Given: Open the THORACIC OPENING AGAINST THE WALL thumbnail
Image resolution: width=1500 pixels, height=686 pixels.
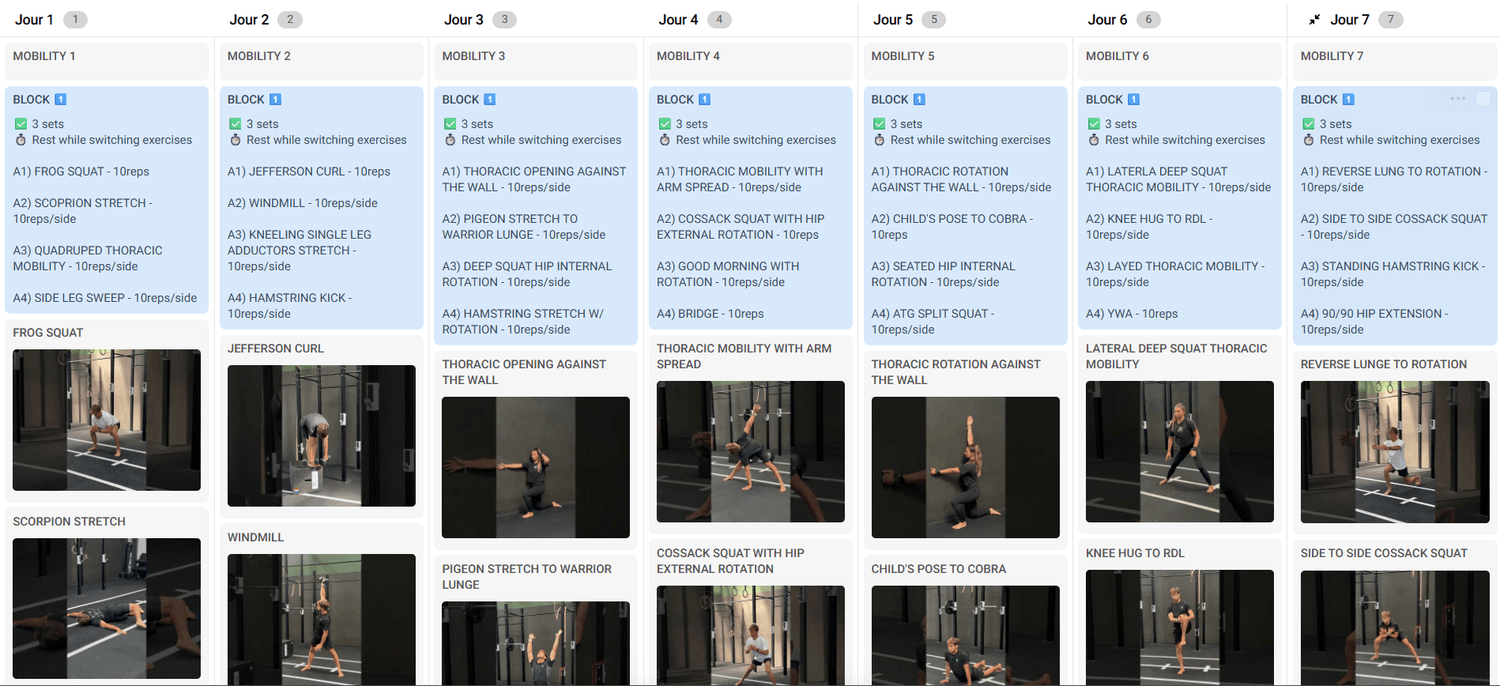Looking at the screenshot, I should [x=536, y=467].
